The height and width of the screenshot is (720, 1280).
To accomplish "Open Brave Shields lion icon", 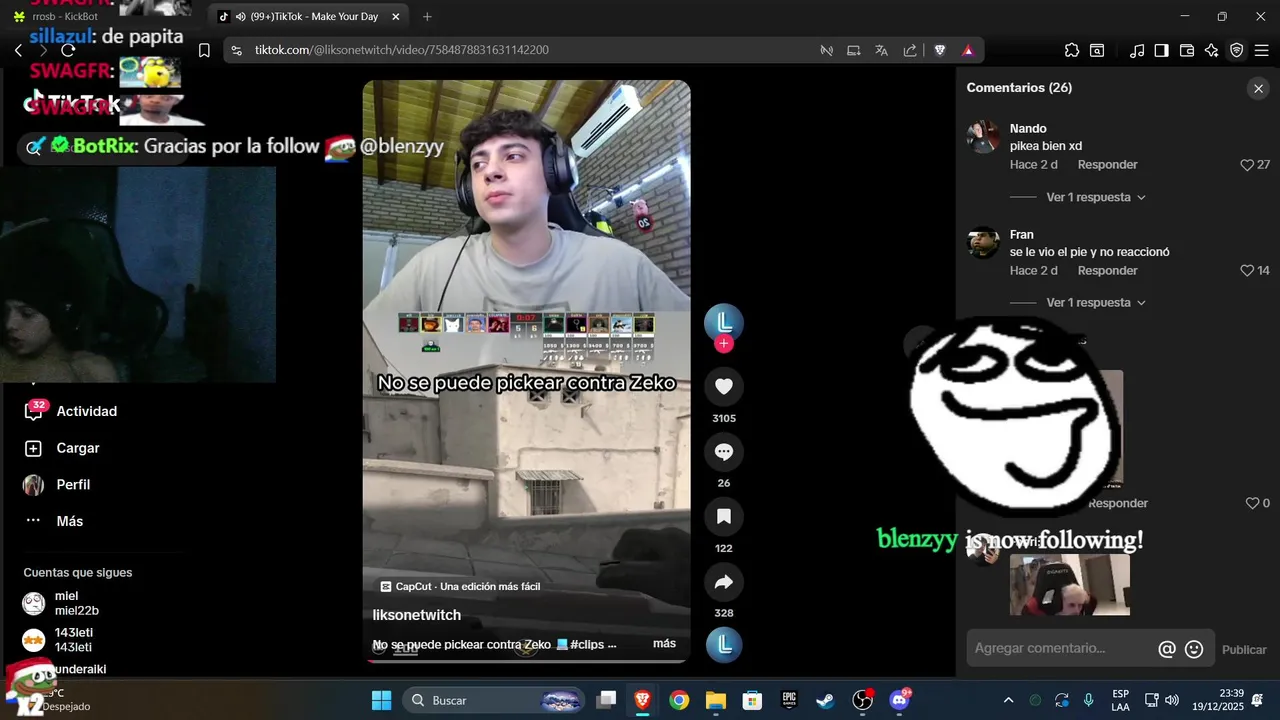I will point(940,50).
